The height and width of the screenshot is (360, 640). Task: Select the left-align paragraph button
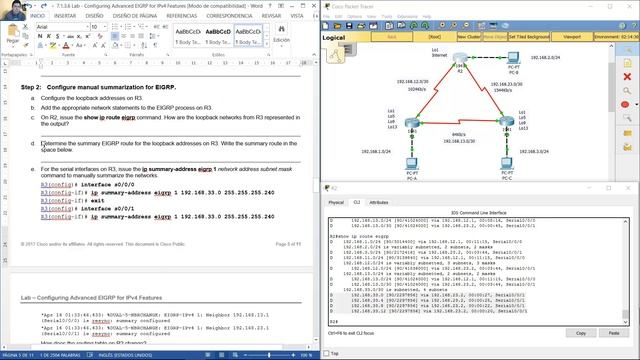[x=115, y=36]
